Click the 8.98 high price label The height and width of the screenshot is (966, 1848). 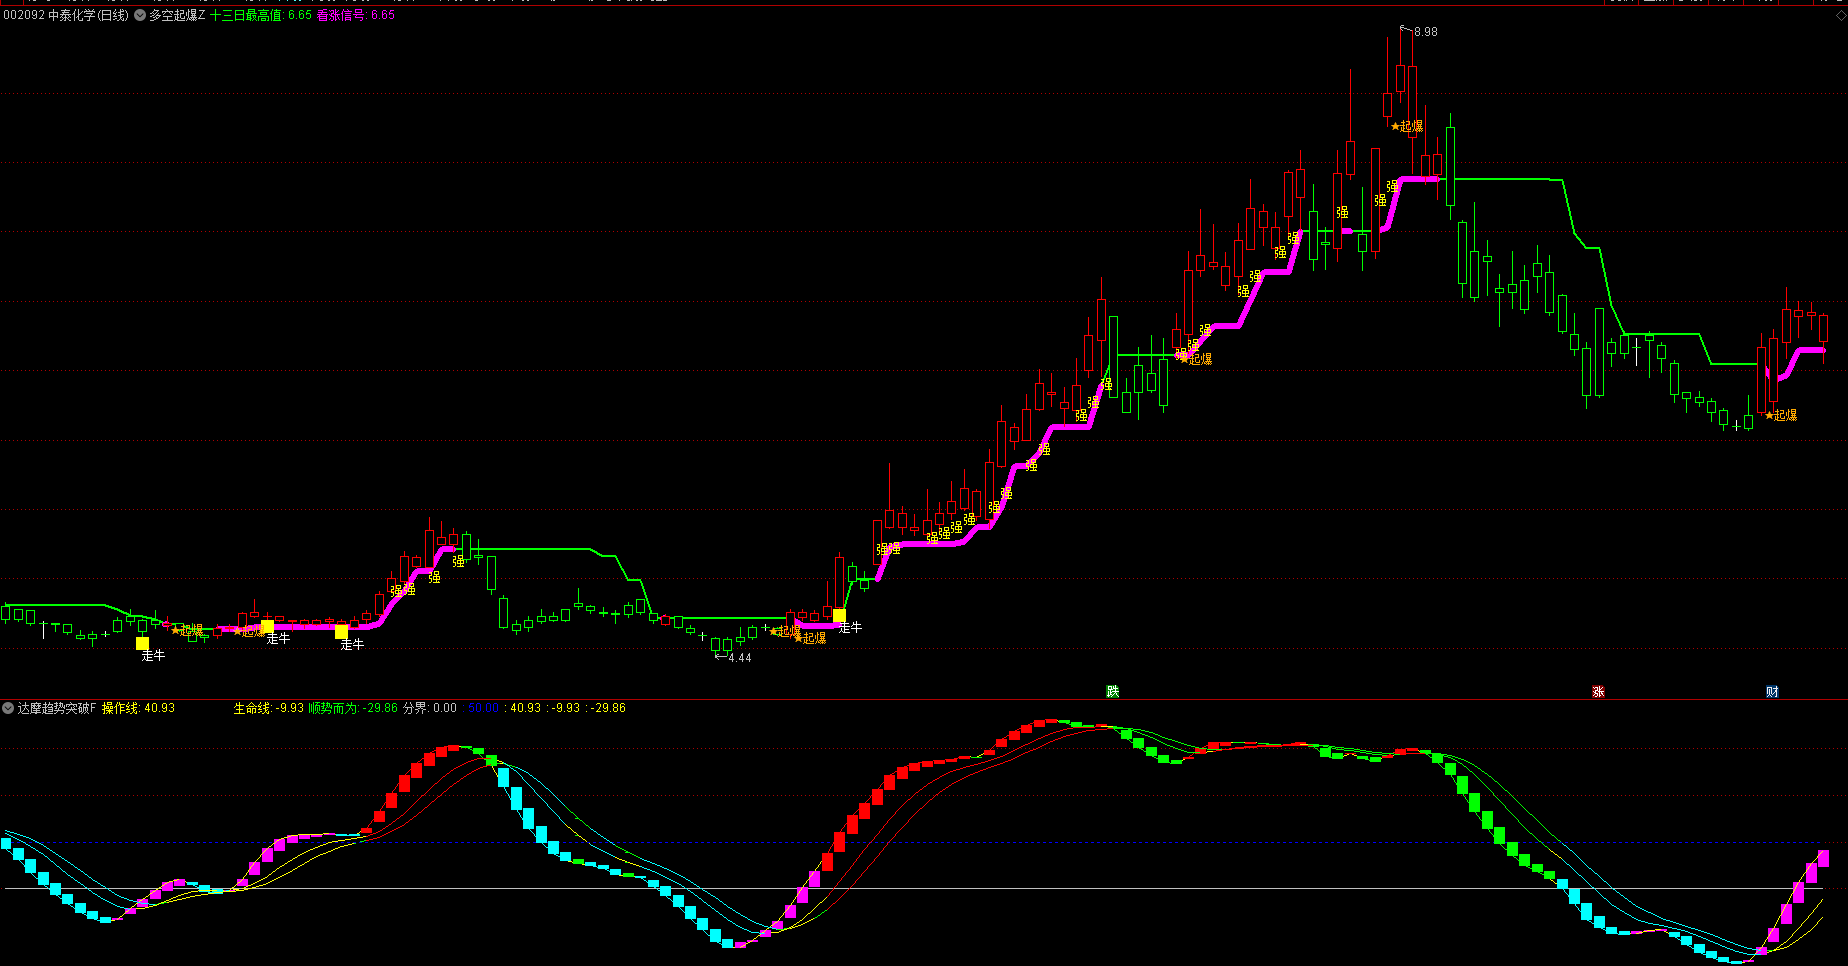1426,32
